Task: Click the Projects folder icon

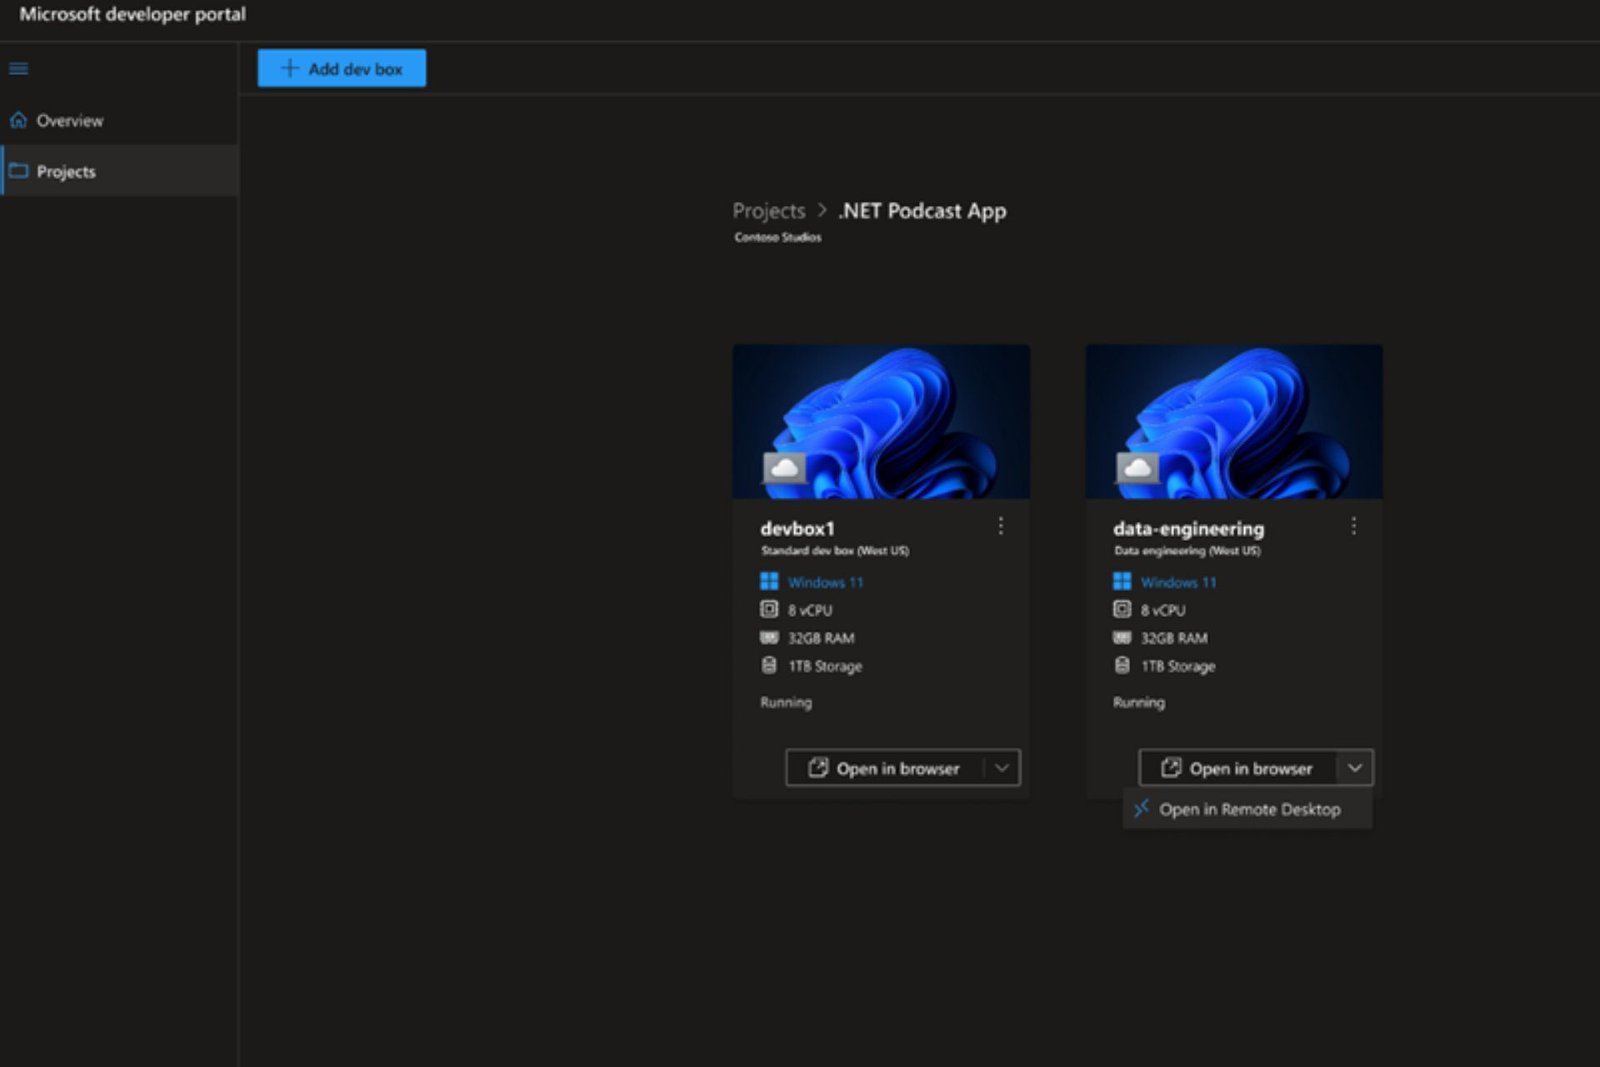Action: click(18, 171)
